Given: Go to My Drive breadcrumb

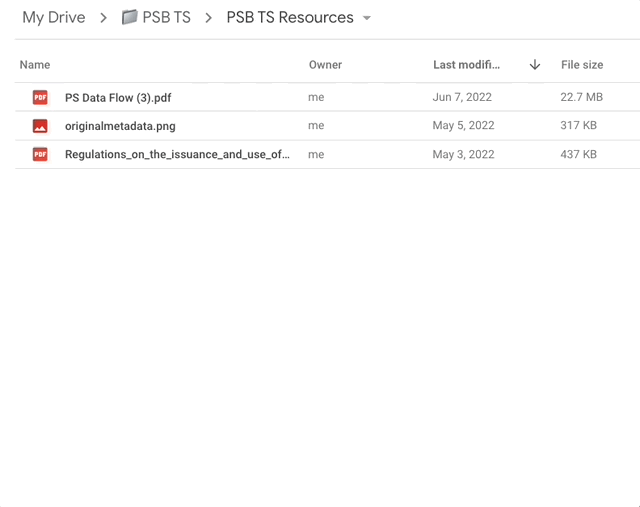Looking at the screenshot, I should [54, 17].
